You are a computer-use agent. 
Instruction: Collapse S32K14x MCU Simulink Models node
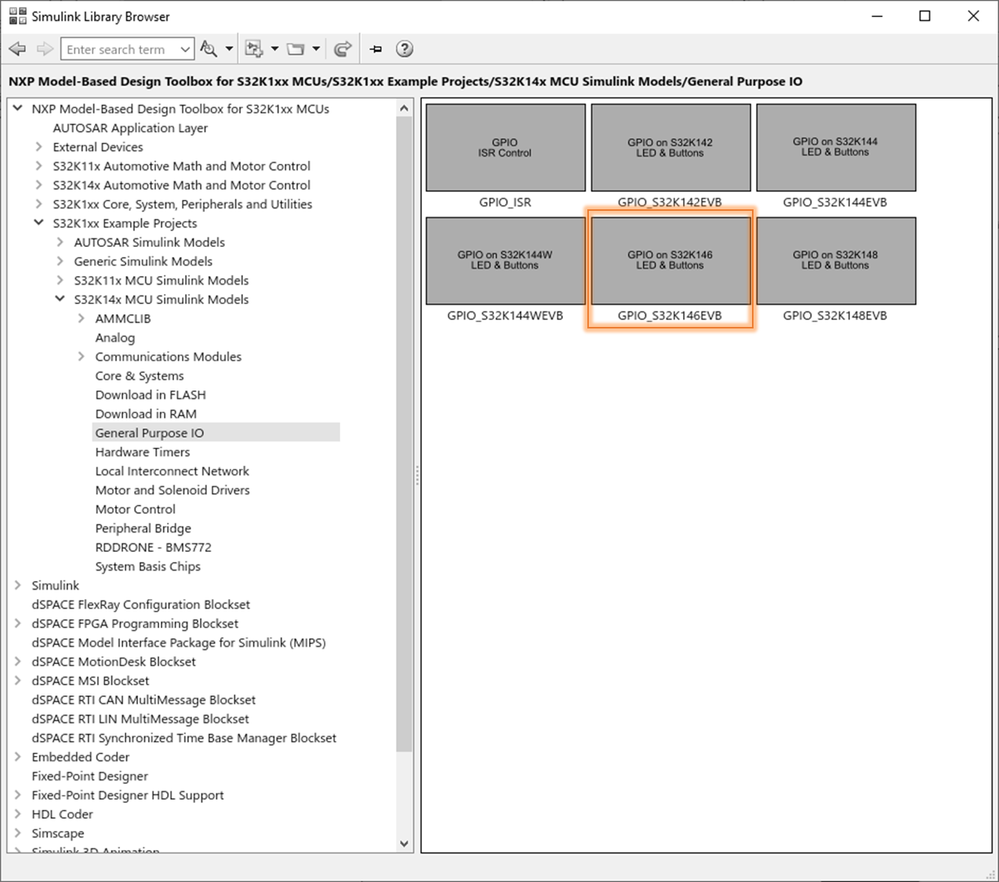point(60,299)
